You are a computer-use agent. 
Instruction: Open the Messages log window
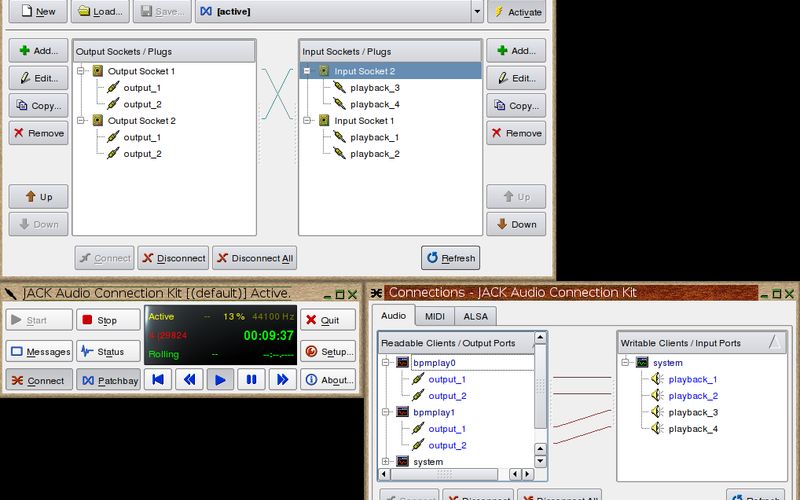39,351
